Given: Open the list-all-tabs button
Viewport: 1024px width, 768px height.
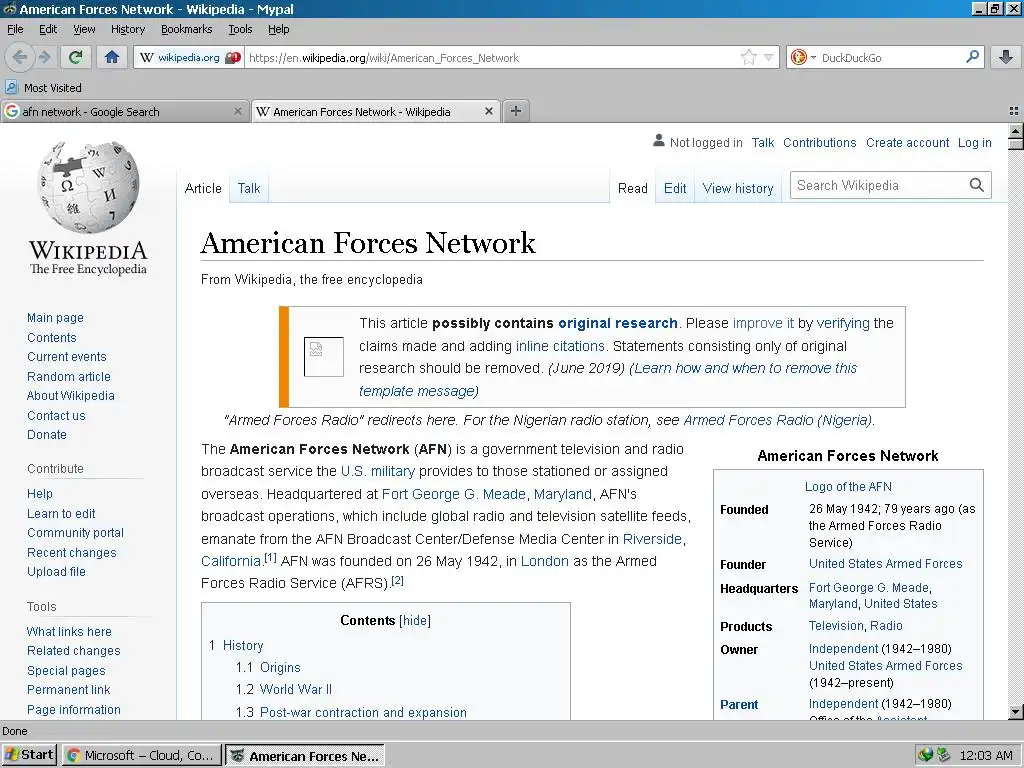Looking at the screenshot, I should click(1014, 111).
